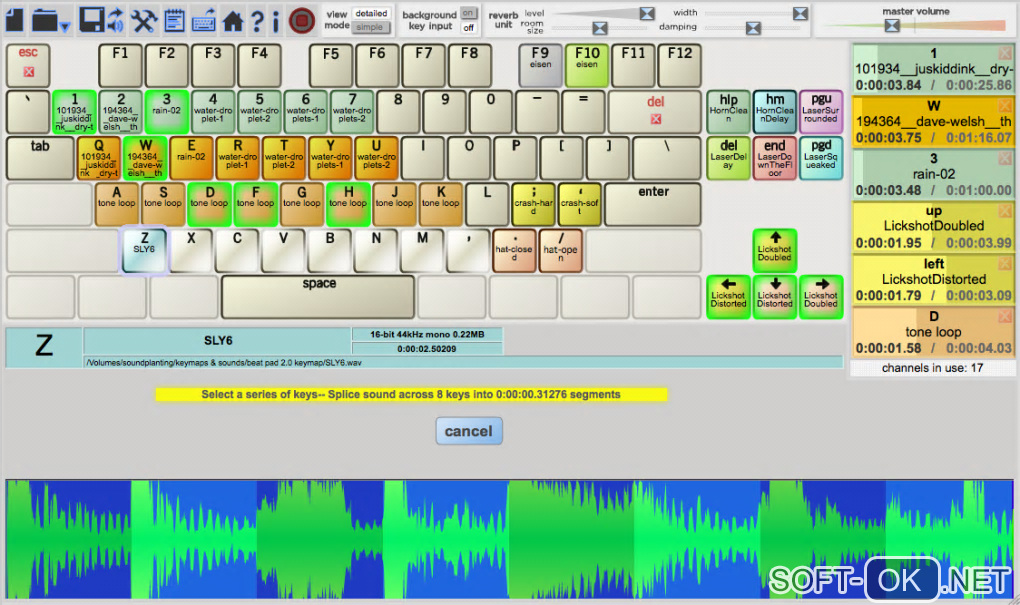
Task: Turn background key input off
Action: (x=468, y=27)
